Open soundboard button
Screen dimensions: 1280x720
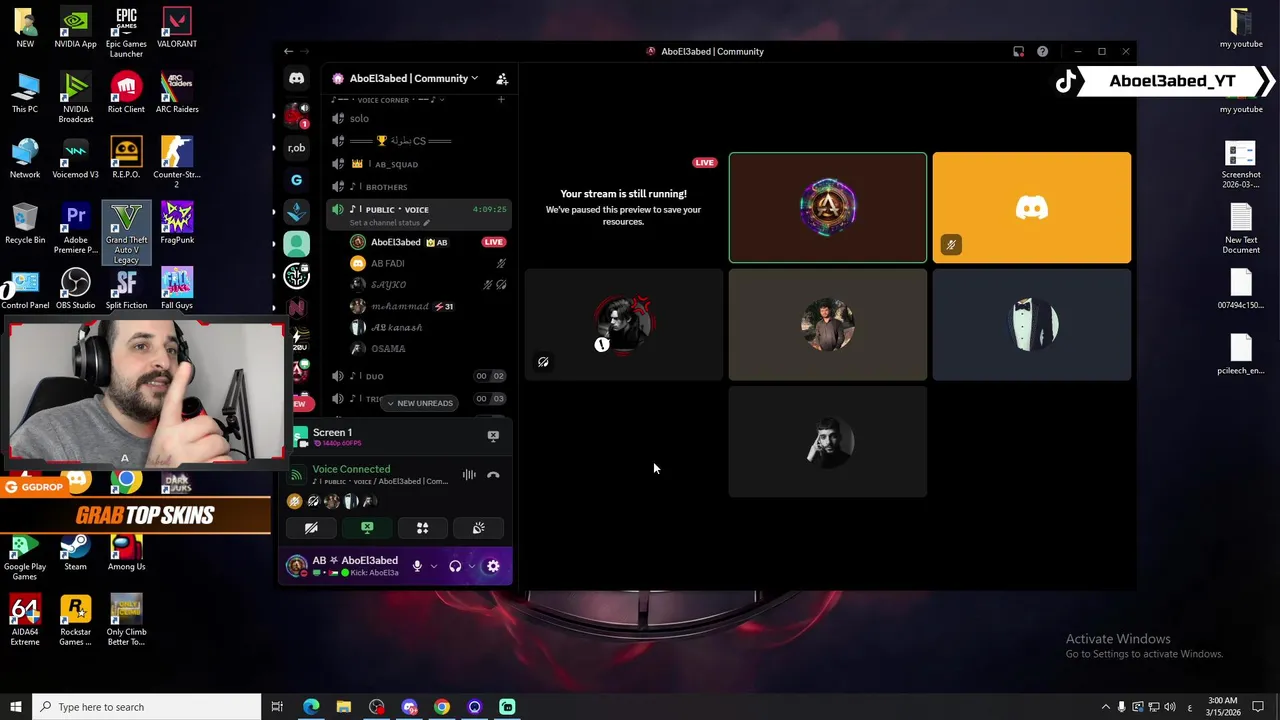[478, 528]
